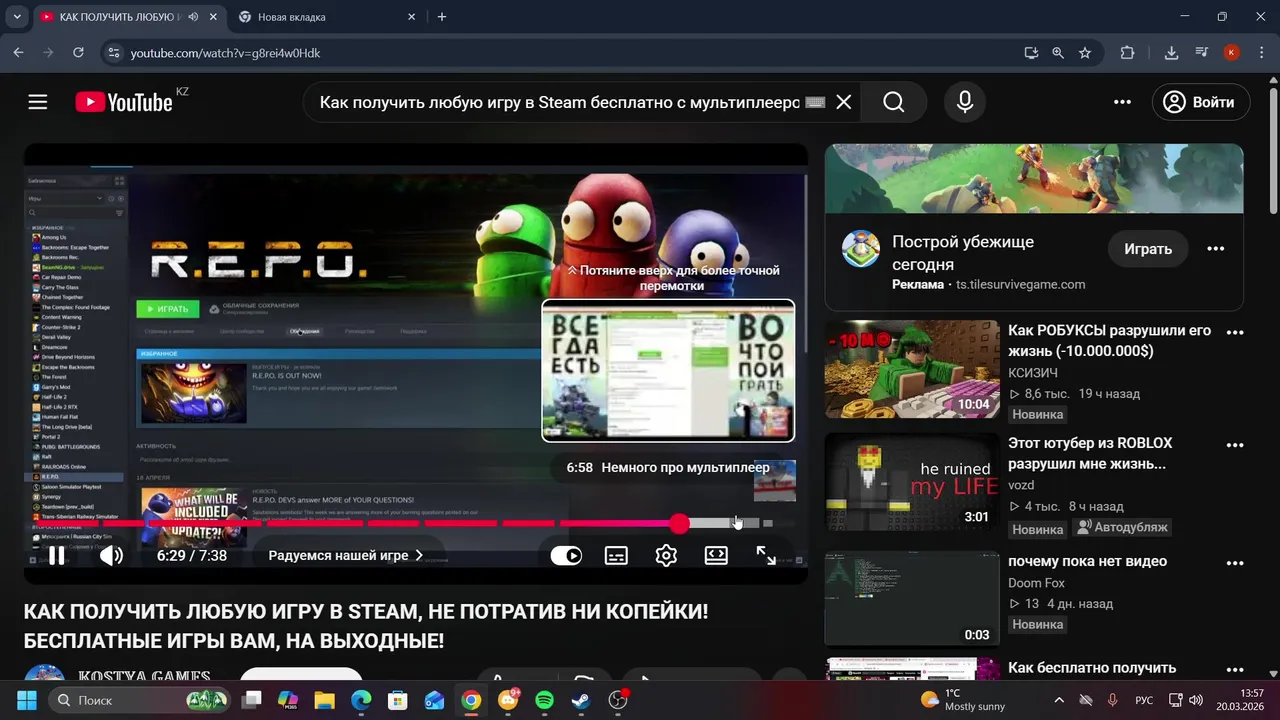
Task: Toggle the autoplay switch
Action: 566,555
